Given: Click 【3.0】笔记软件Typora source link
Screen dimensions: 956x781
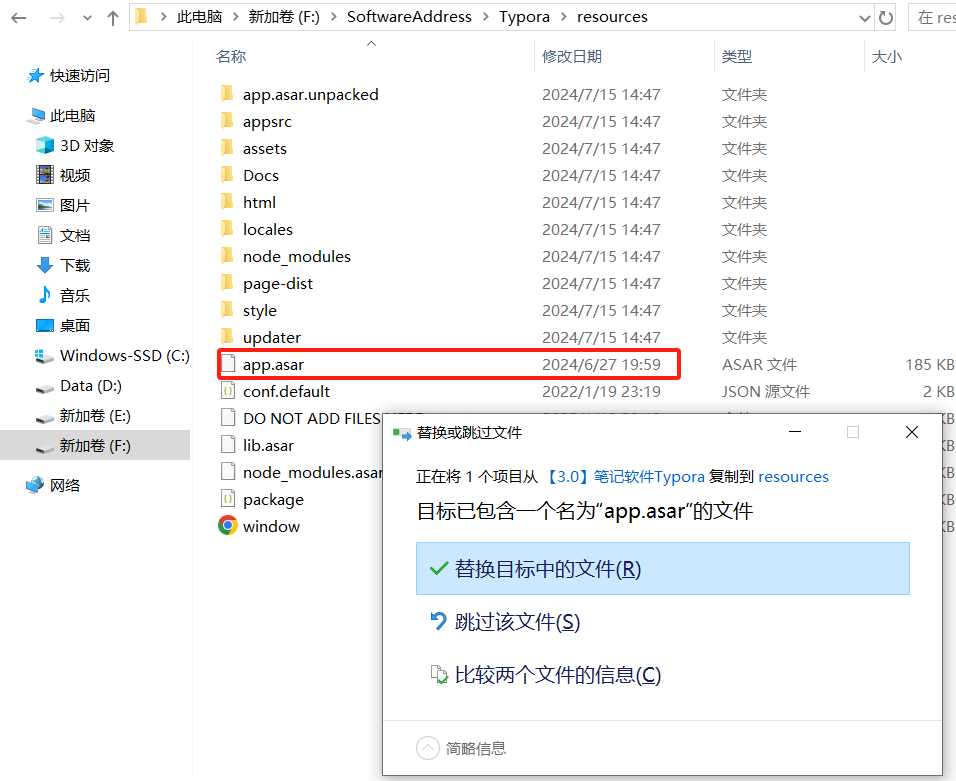Looking at the screenshot, I should click(624, 476).
